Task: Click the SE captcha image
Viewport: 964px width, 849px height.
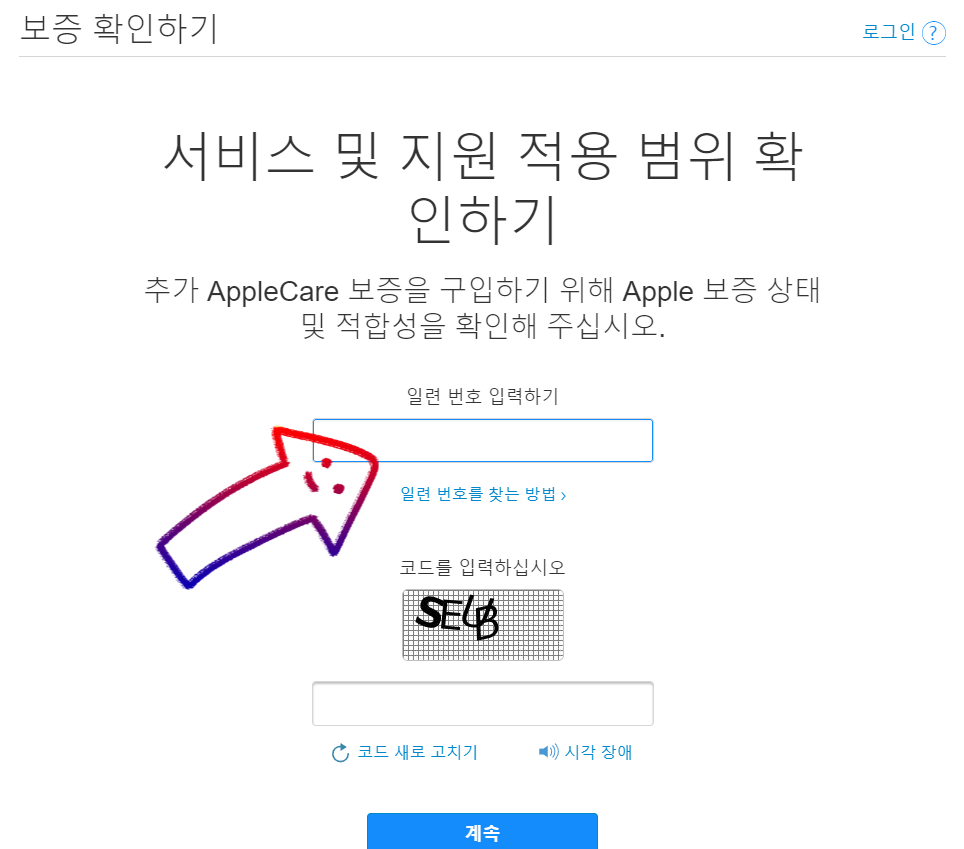Action: [483, 625]
